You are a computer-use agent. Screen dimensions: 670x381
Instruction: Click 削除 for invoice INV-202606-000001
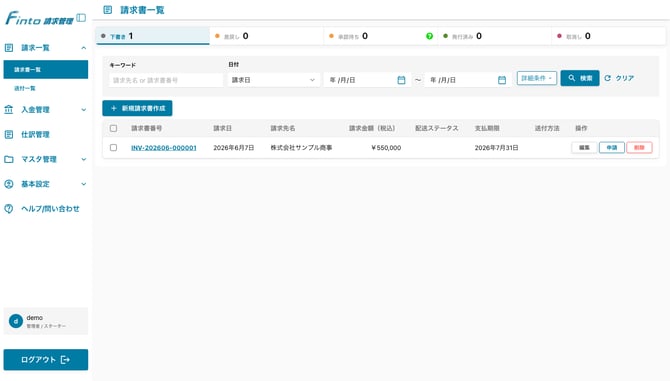click(639, 147)
